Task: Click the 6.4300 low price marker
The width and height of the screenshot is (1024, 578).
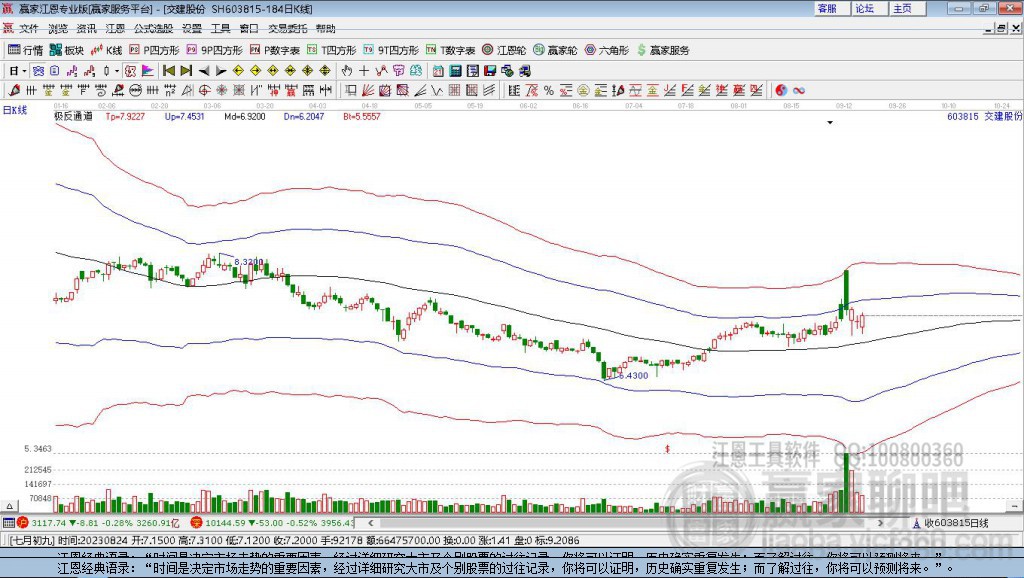Action: [x=633, y=376]
